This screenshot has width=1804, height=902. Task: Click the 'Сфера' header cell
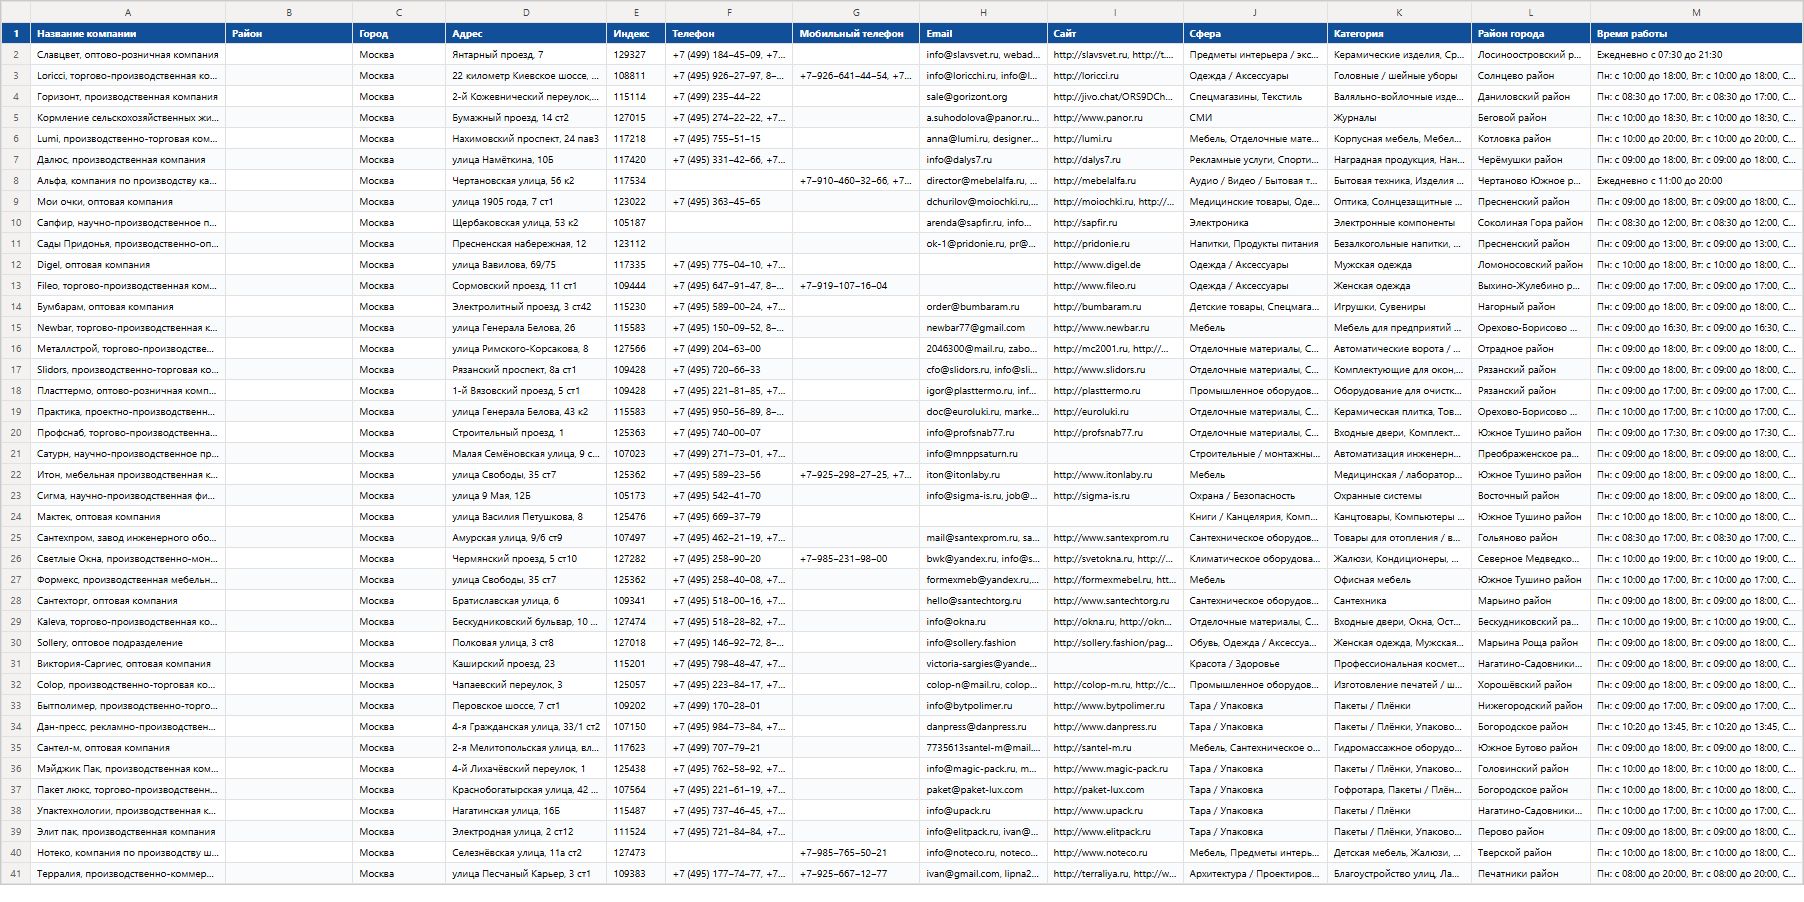(x=1255, y=33)
